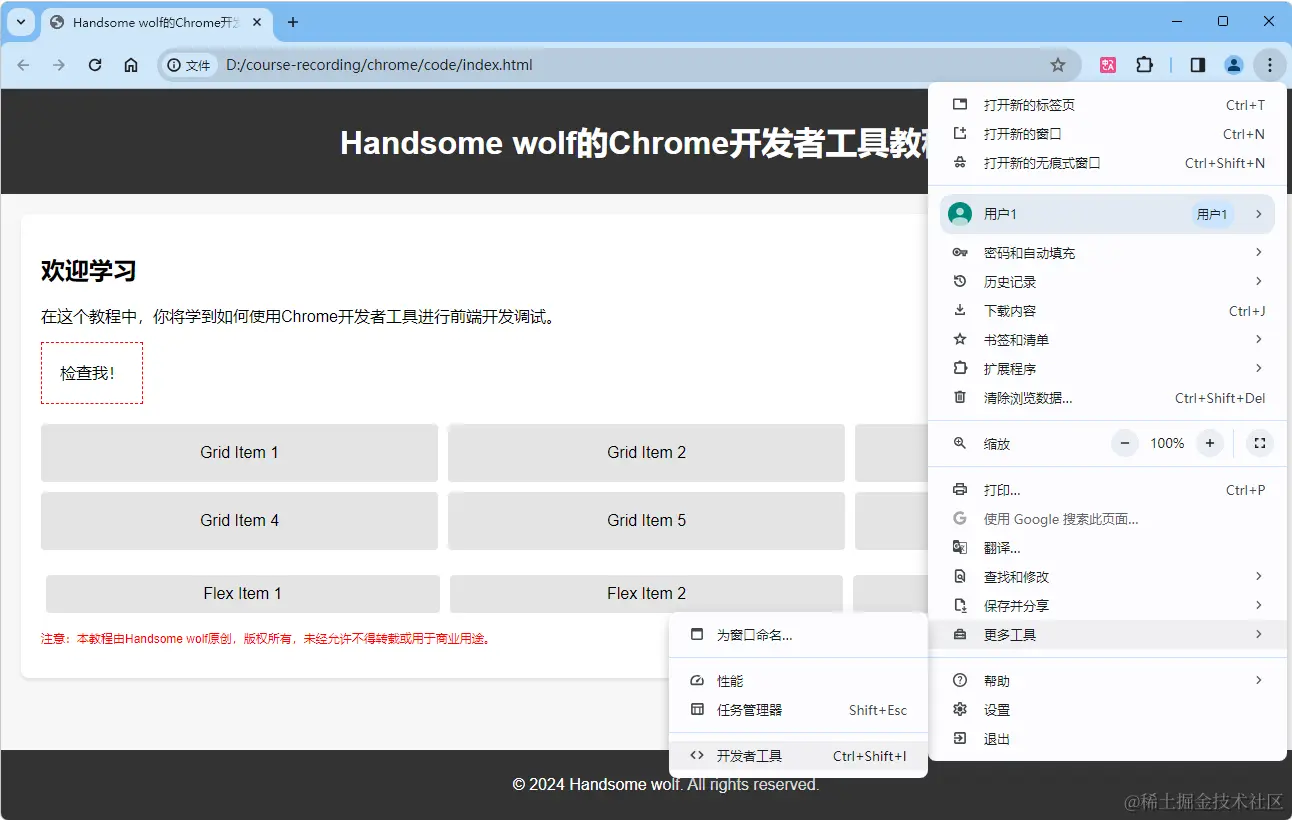The width and height of the screenshot is (1292, 820).
Task: Expand 扩展程序 submenu
Action: (x=1107, y=369)
